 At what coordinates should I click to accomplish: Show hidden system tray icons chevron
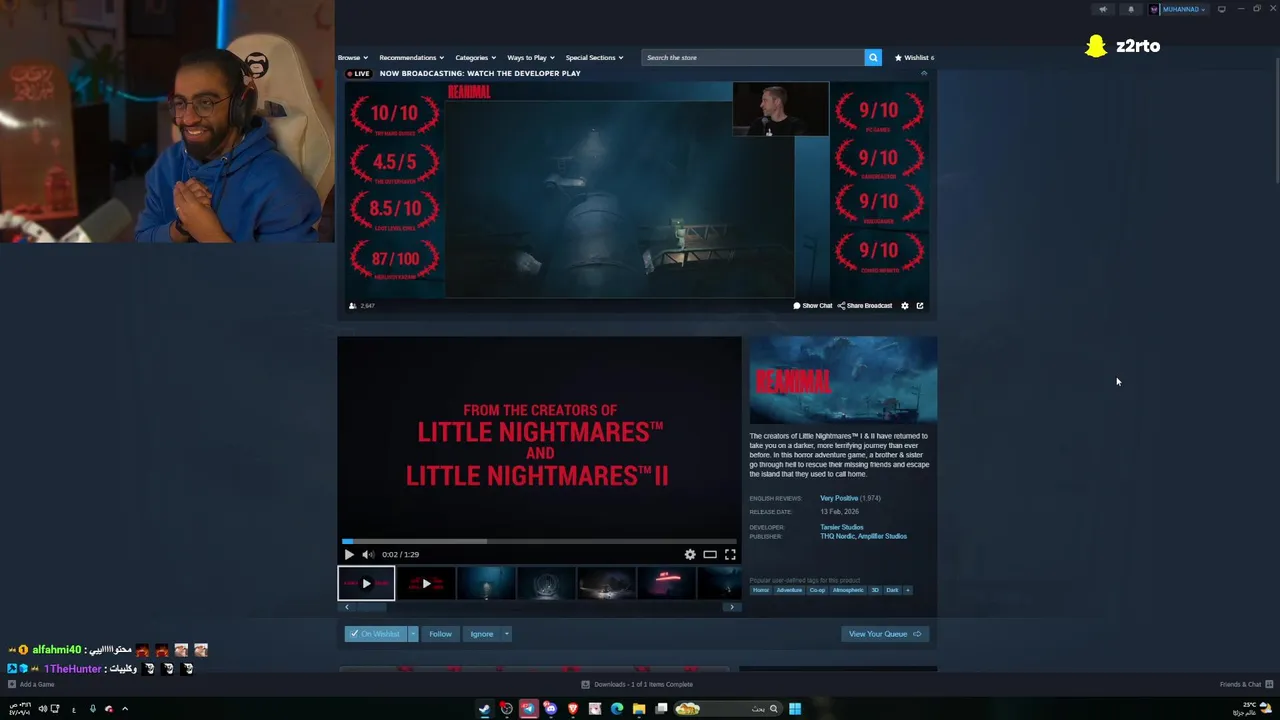coord(125,708)
